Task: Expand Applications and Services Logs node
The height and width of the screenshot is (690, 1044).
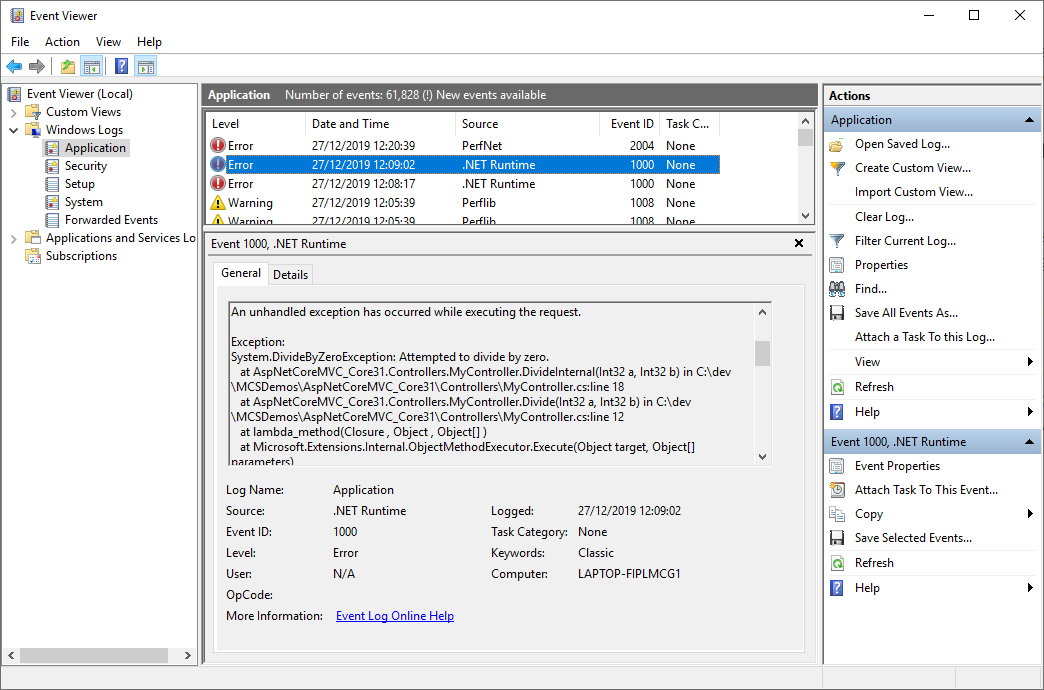Action: [13, 238]
